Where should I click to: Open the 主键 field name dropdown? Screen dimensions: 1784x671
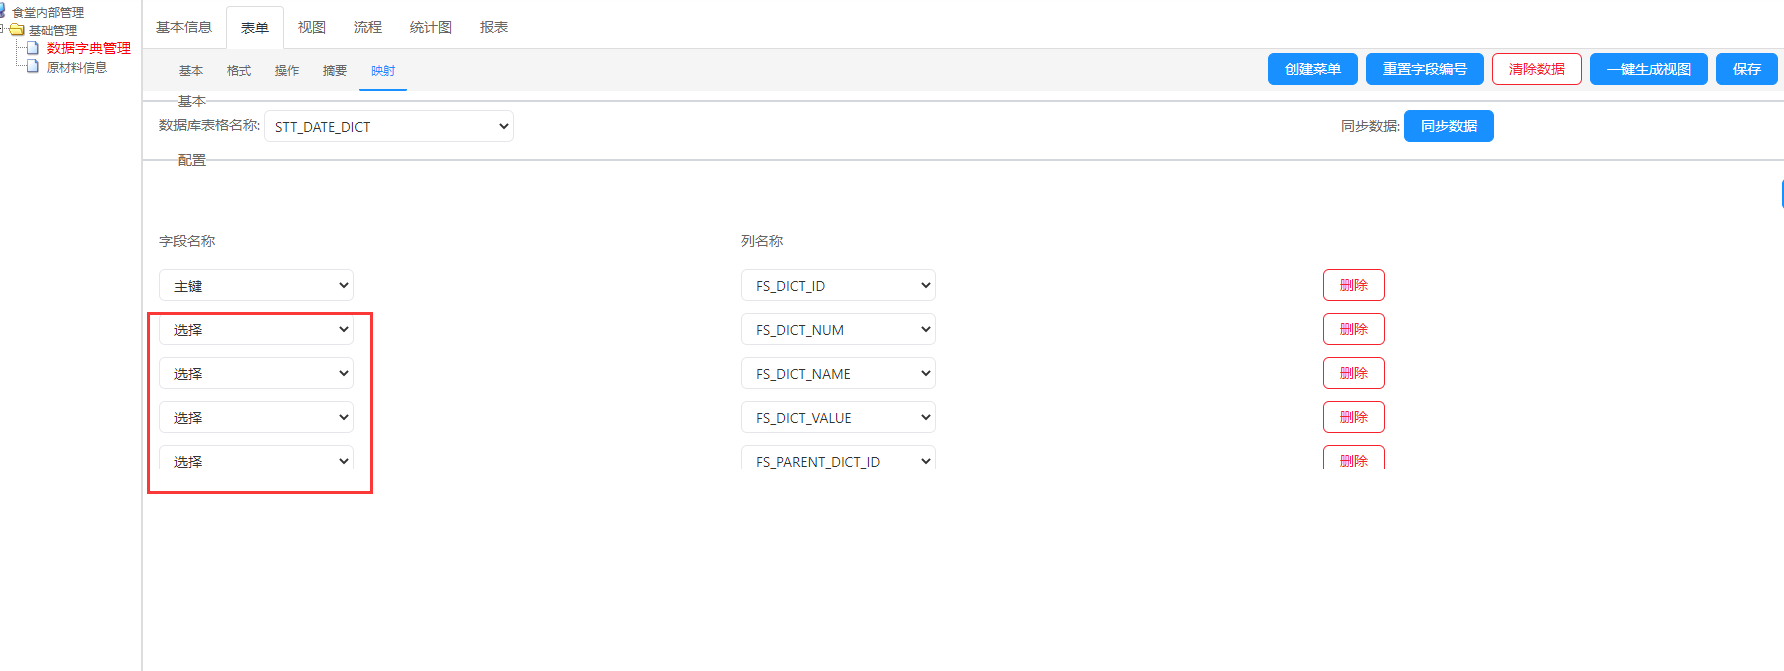(x=256, y=285)
